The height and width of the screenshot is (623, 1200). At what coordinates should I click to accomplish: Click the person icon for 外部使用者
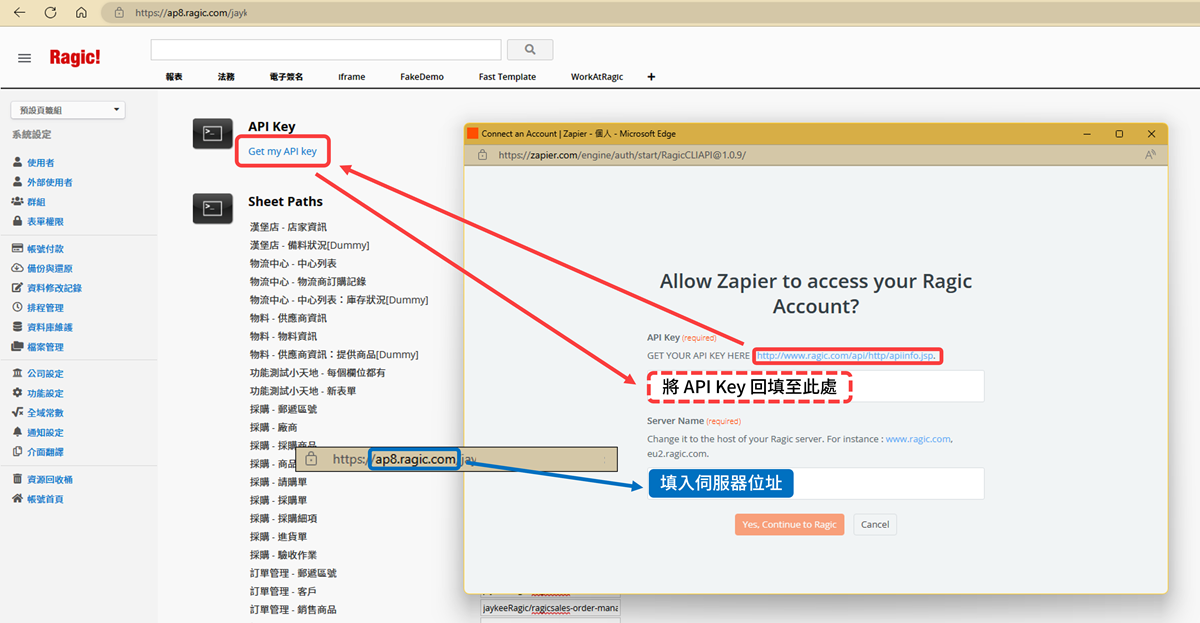point(17,182)
